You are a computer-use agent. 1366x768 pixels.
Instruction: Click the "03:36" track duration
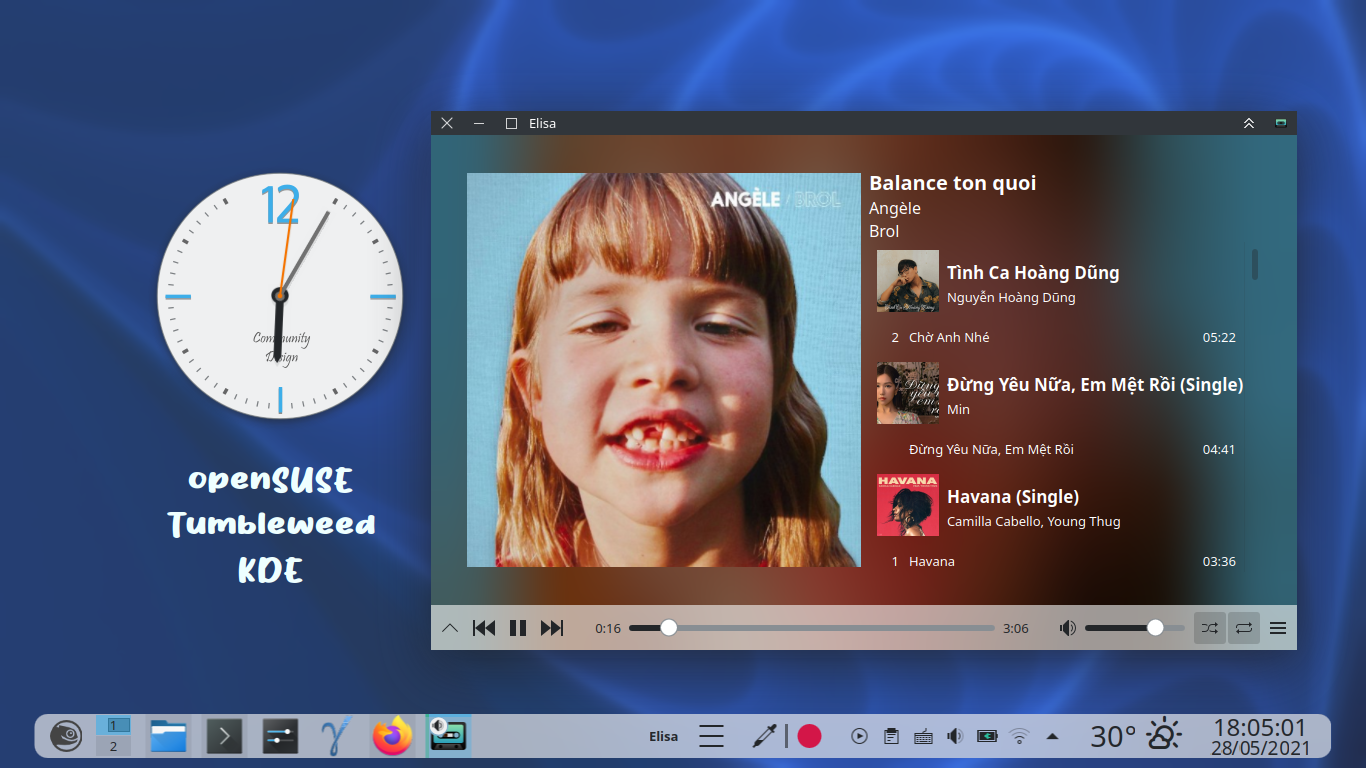[x=1219, y=562]
